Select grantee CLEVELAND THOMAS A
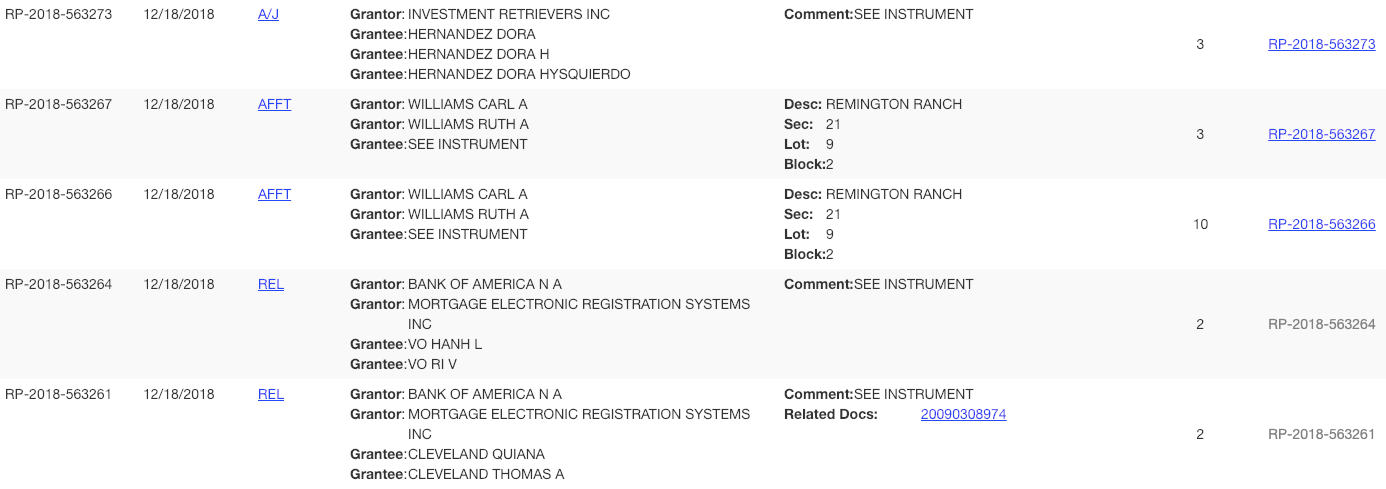 click(x=486, y=474)
